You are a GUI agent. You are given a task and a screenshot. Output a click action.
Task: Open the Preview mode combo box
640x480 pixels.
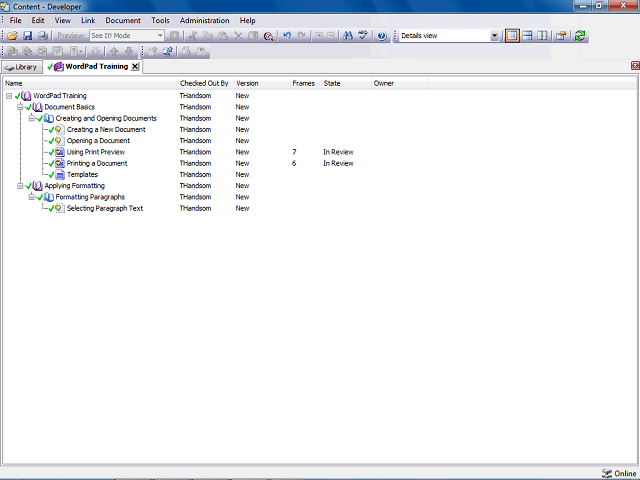[x=127, y=36]
